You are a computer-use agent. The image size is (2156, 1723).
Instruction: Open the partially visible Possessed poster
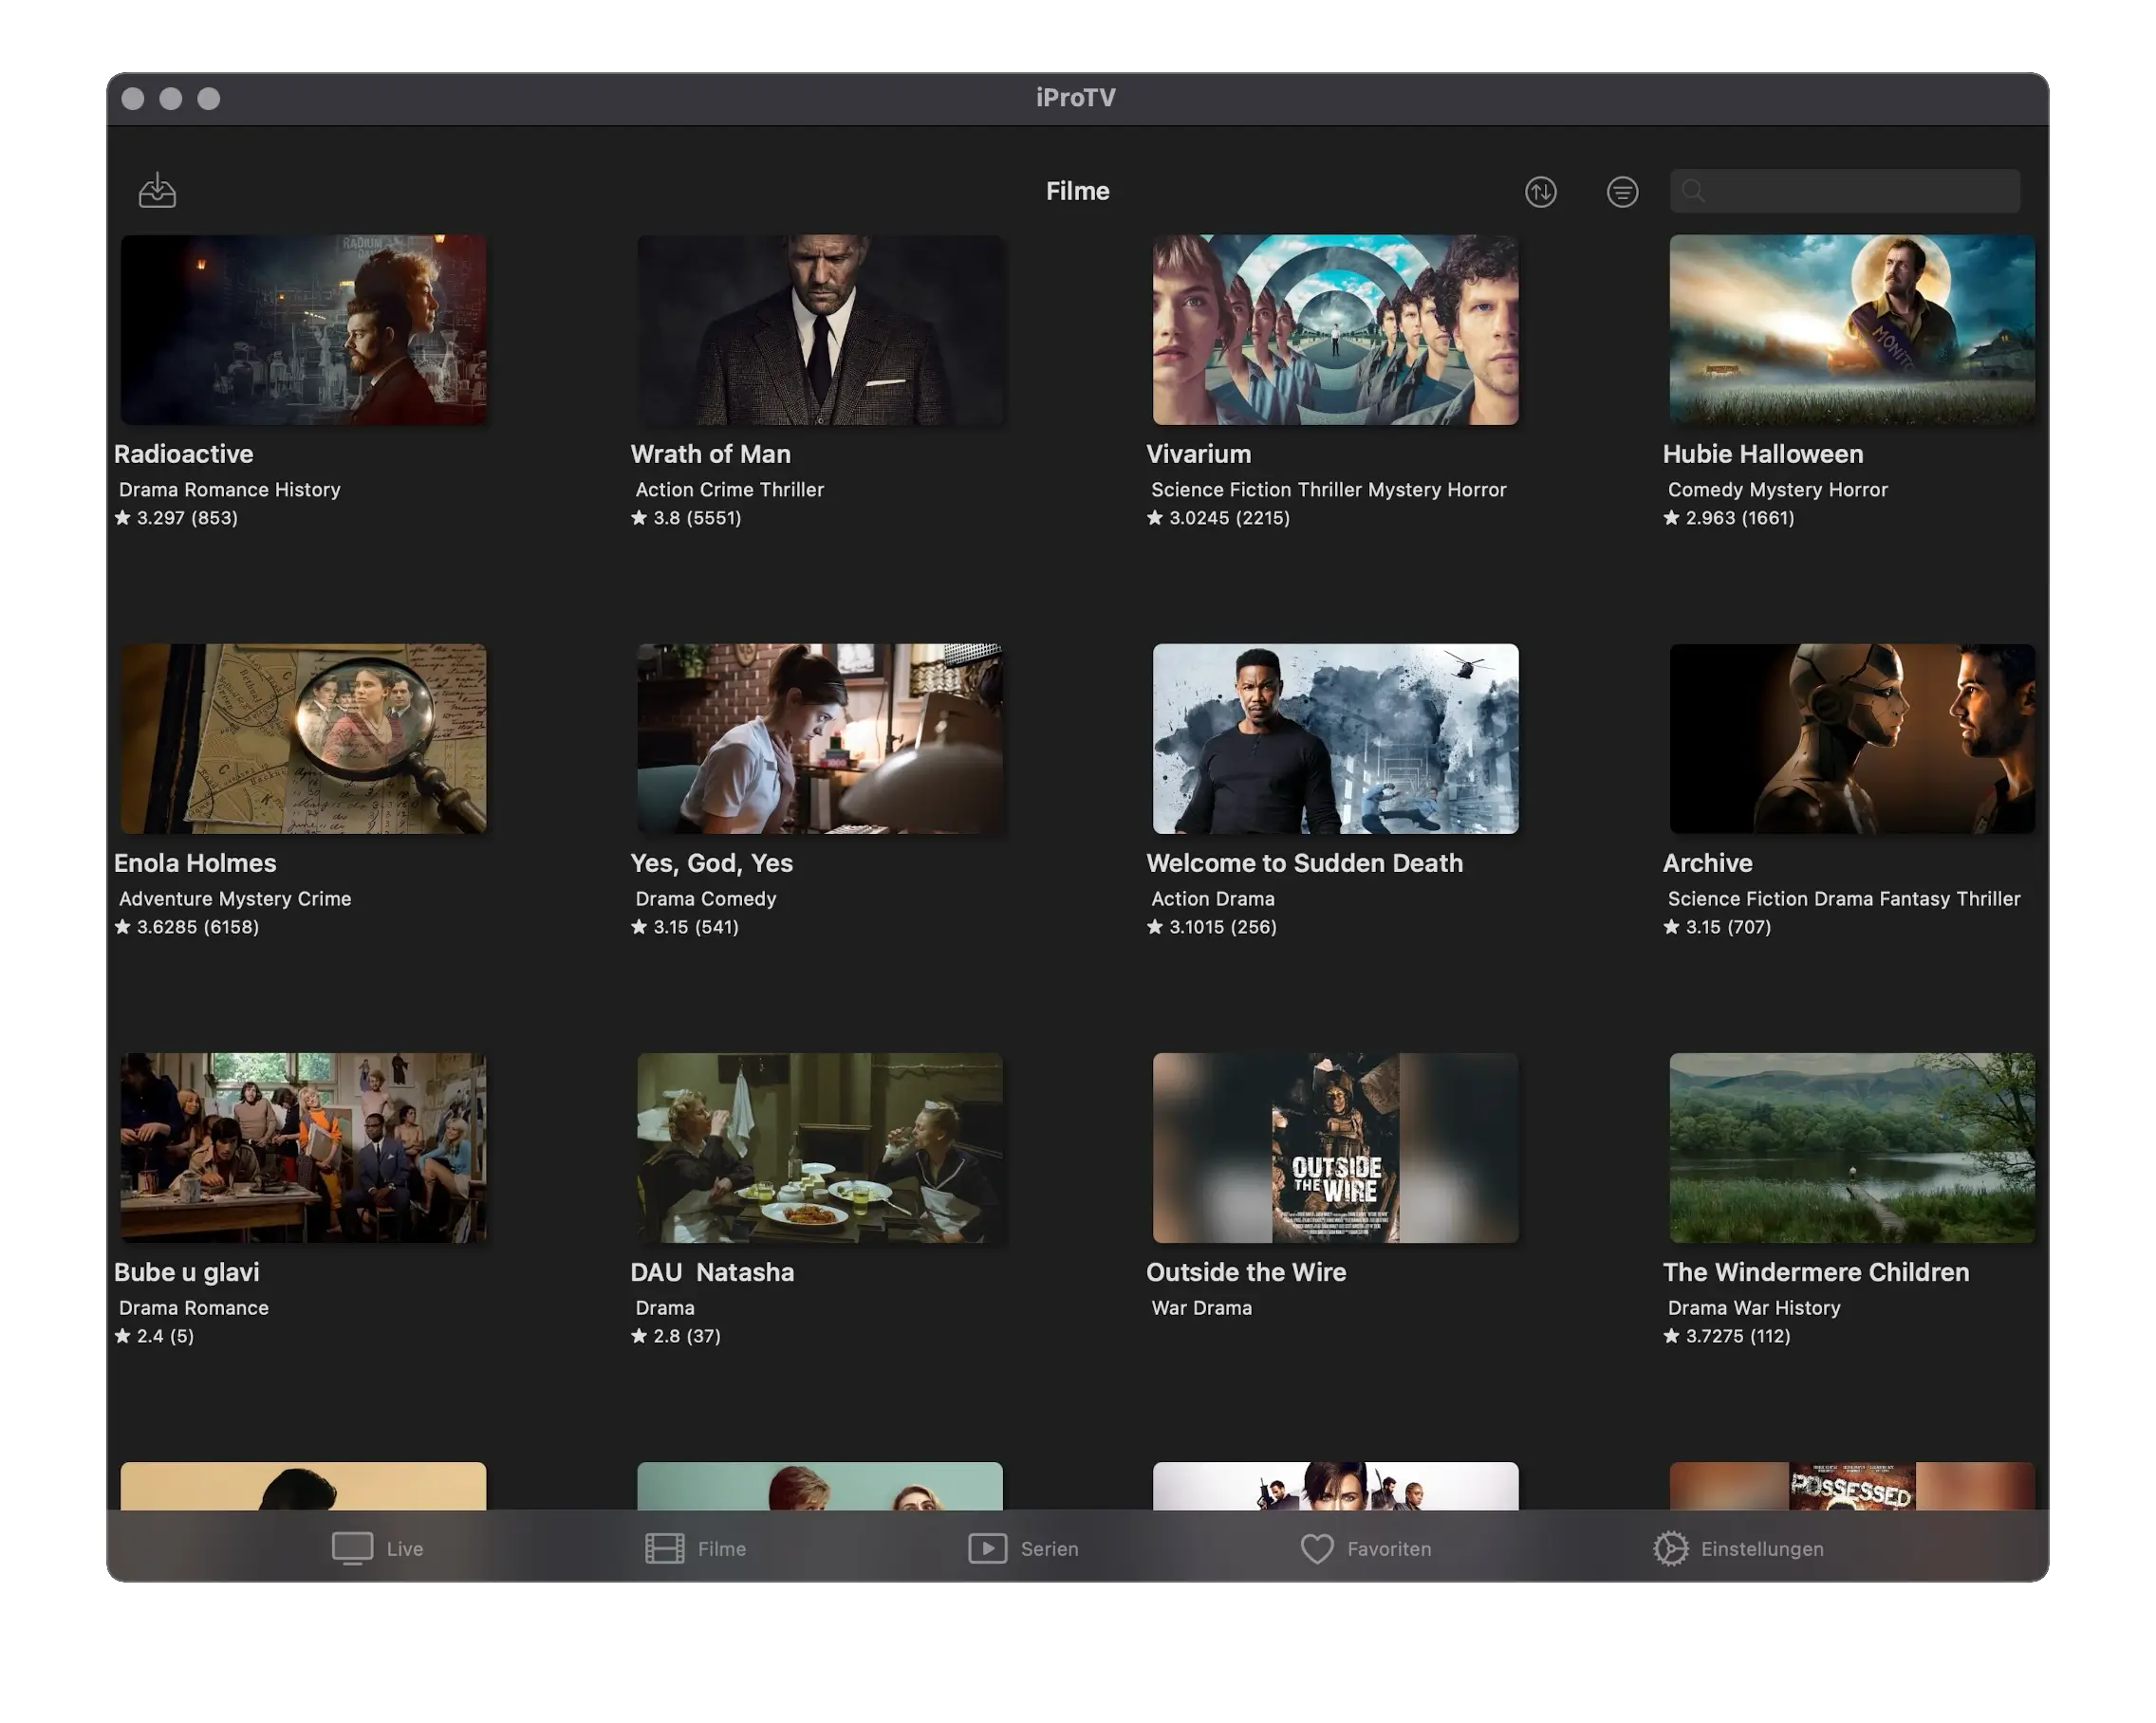pyautogui.click(x=1852, y=1486)
